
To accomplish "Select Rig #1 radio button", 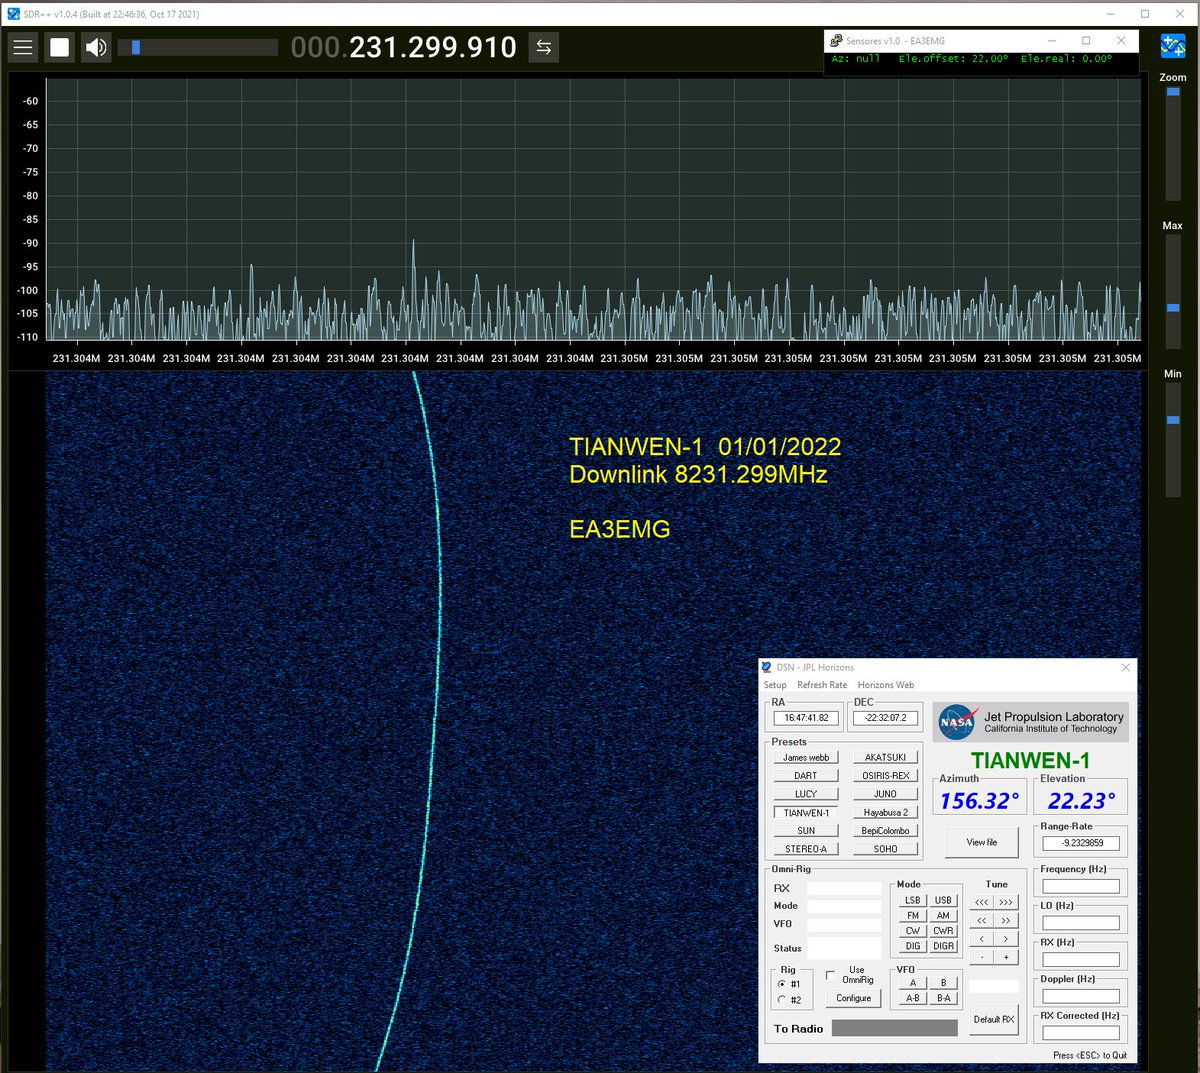I will click(x=781, y=984).
